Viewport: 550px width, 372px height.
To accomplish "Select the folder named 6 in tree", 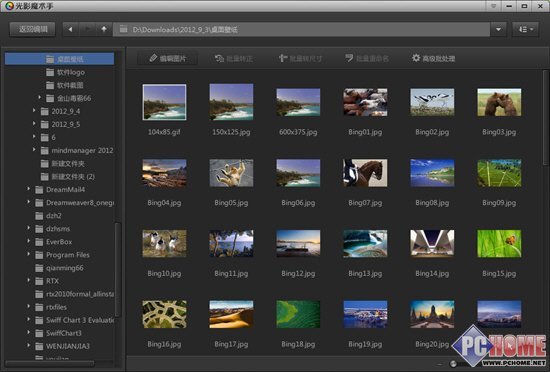I will [53, 137].
